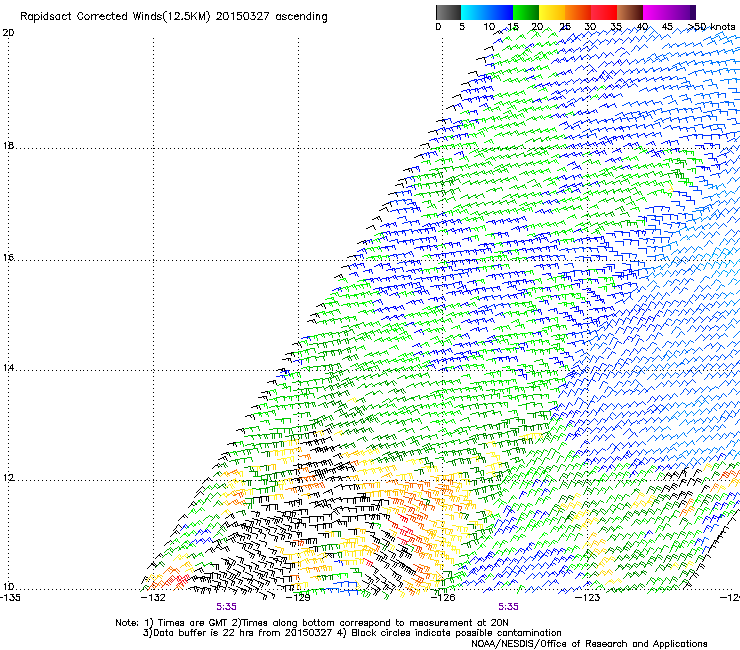Viewport: 740px width, 650px height.
Task: Click the orange 25-30 knots legend segment
Action: pos(578,12)
